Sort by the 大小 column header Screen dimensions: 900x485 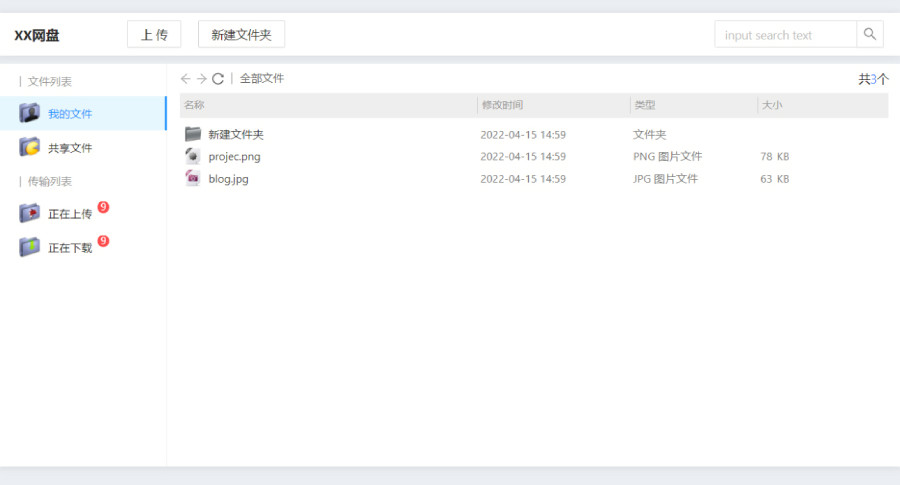[x=772, y=105]
